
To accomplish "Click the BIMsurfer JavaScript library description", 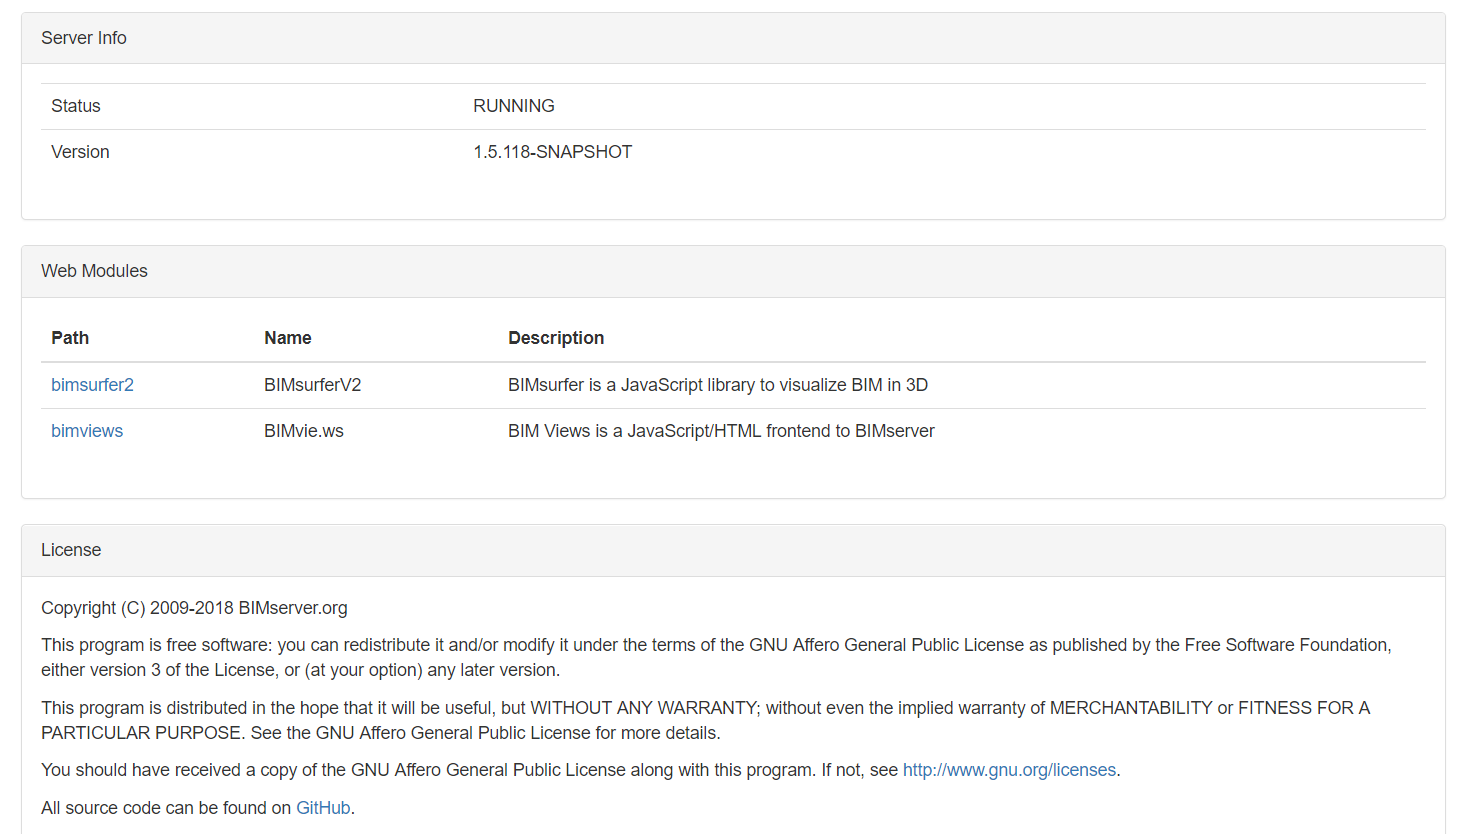I will (718, 385).
